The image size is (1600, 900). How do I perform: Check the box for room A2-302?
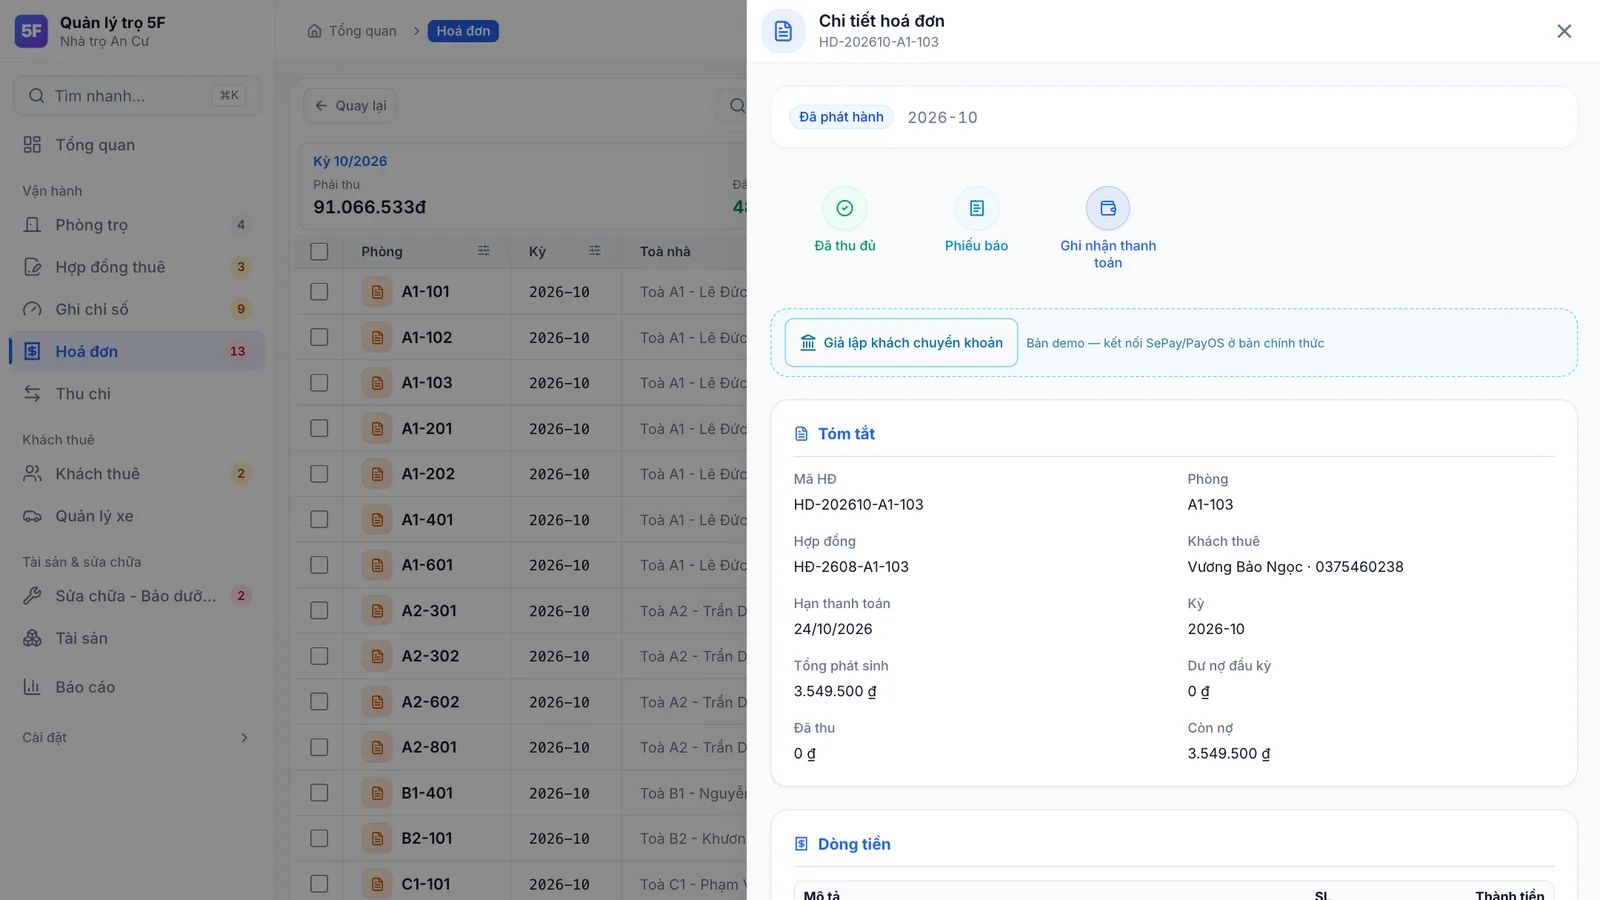pos(319,656)
